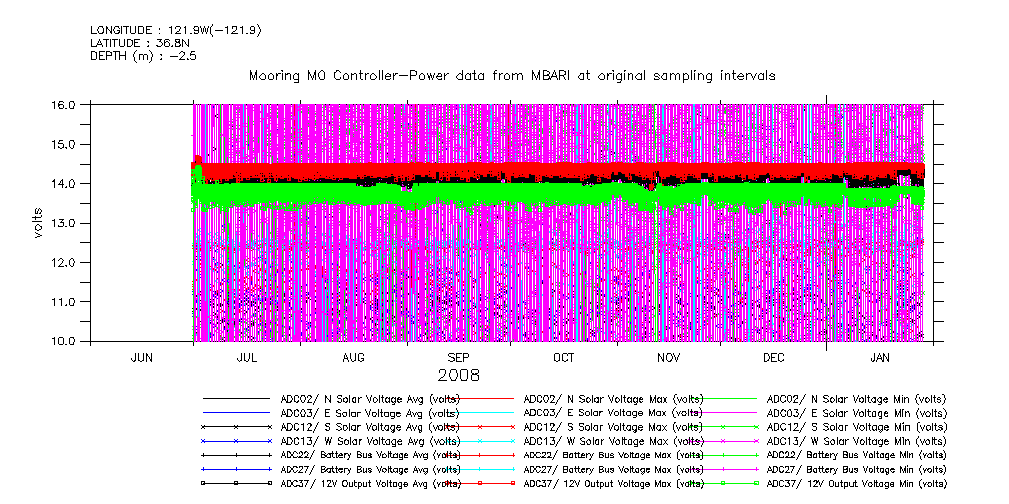
Task: Click the JAN month label on the time axis
Action: point(880,357)
